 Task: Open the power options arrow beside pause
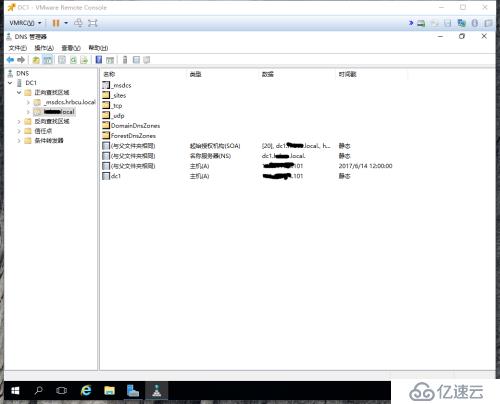66,23
